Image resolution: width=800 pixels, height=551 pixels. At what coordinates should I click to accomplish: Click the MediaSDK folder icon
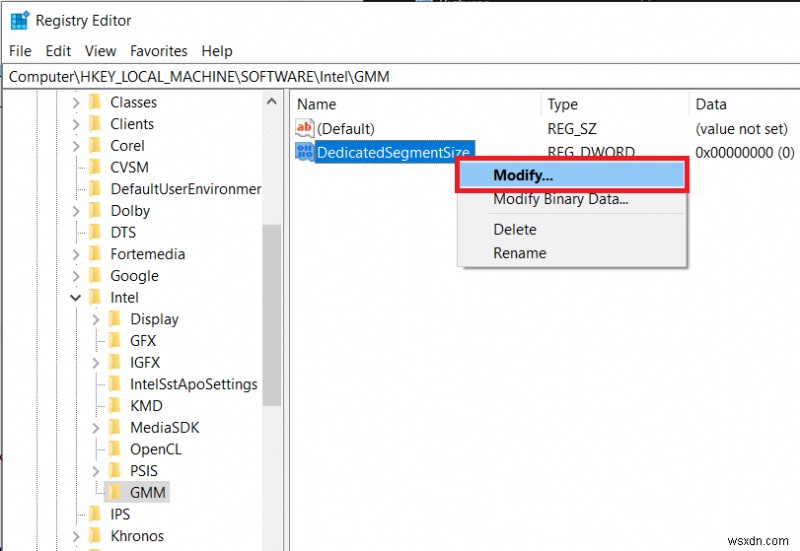(x=115, y=428)
